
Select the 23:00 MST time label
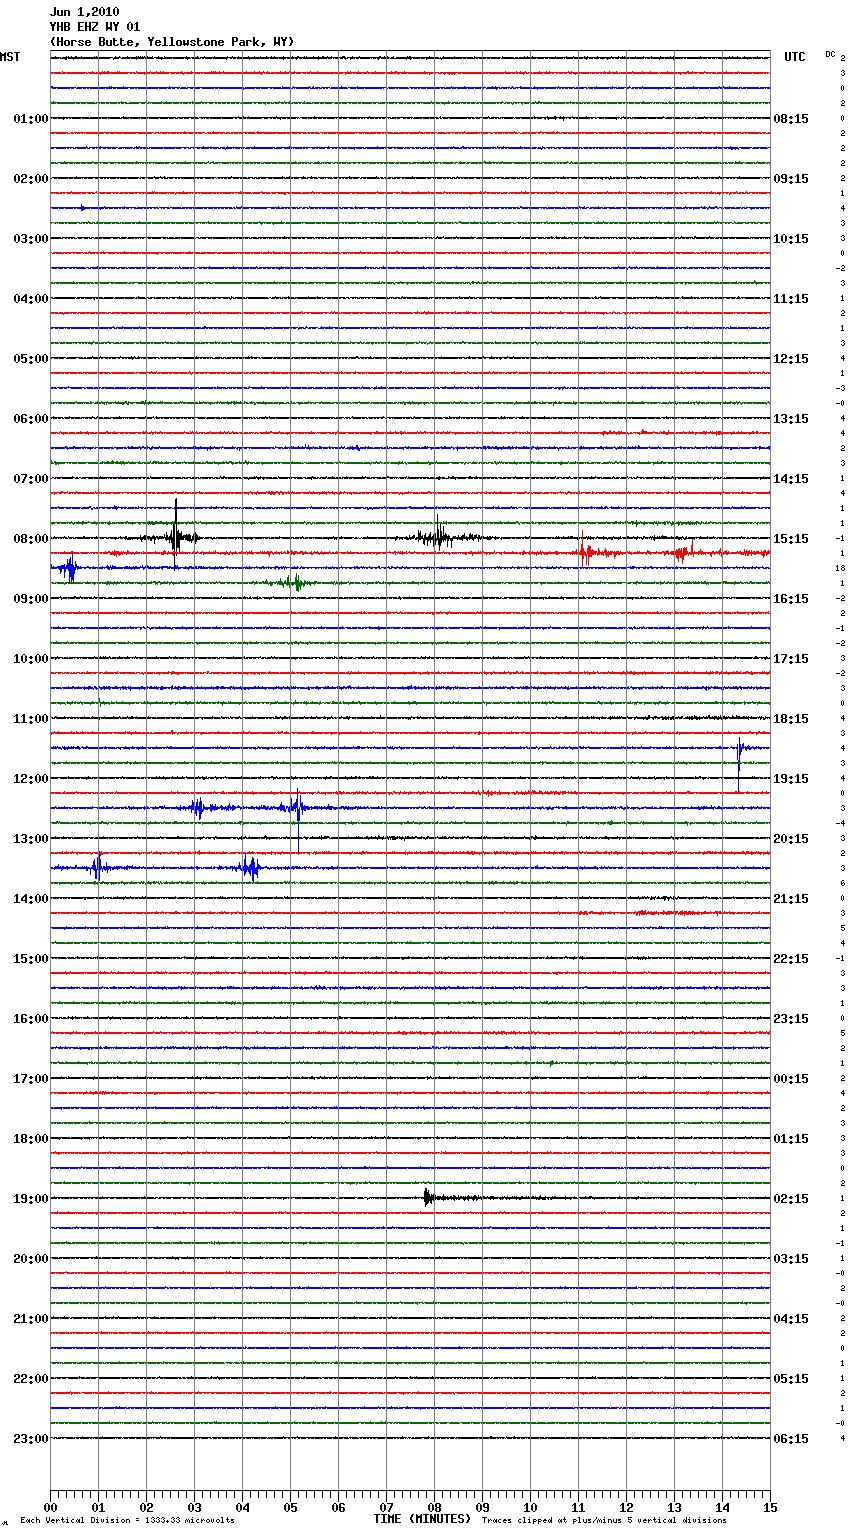[x=31, y=1439]
